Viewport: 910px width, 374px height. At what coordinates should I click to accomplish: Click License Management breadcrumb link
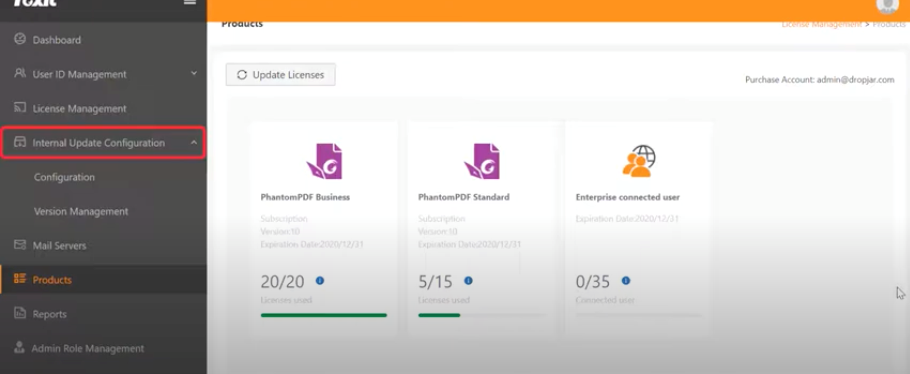[x=821, y=24]
